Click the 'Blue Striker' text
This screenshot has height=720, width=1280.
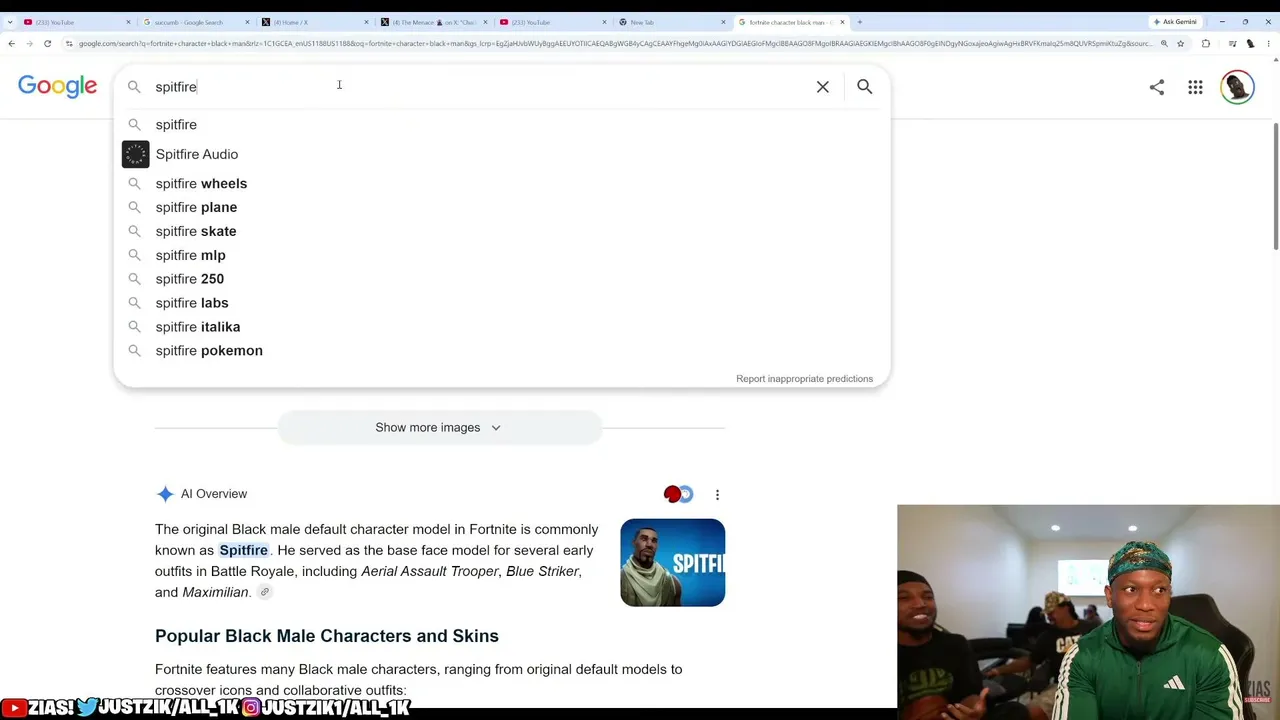point(542,571)
